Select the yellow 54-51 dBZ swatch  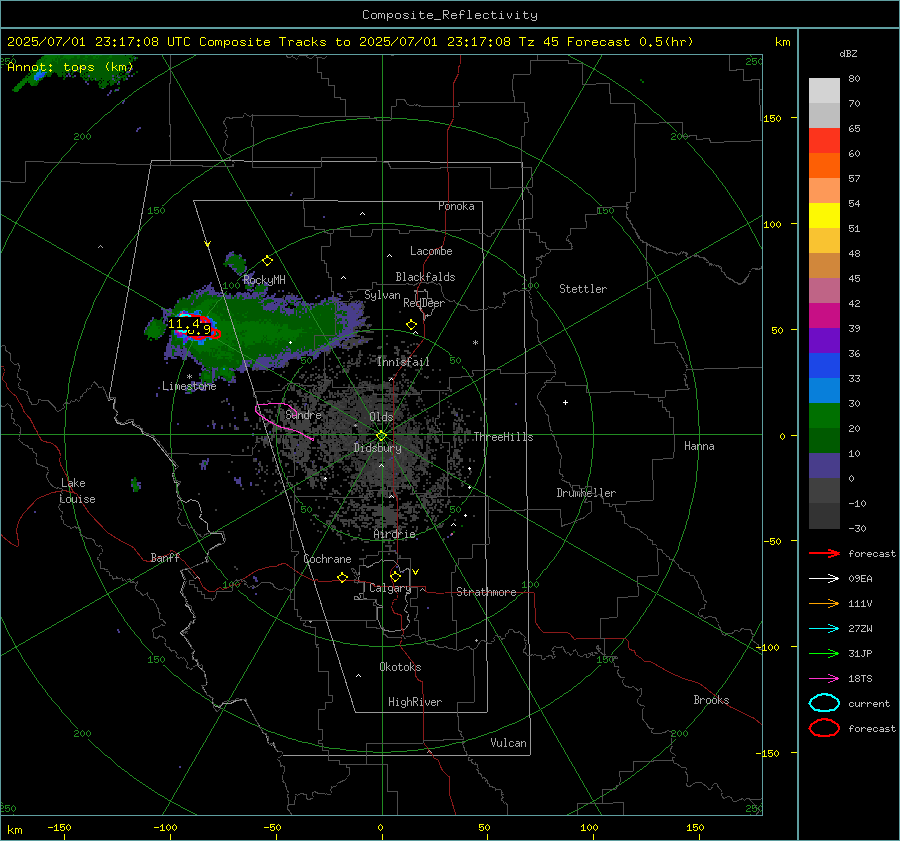(x=824, y=216)
